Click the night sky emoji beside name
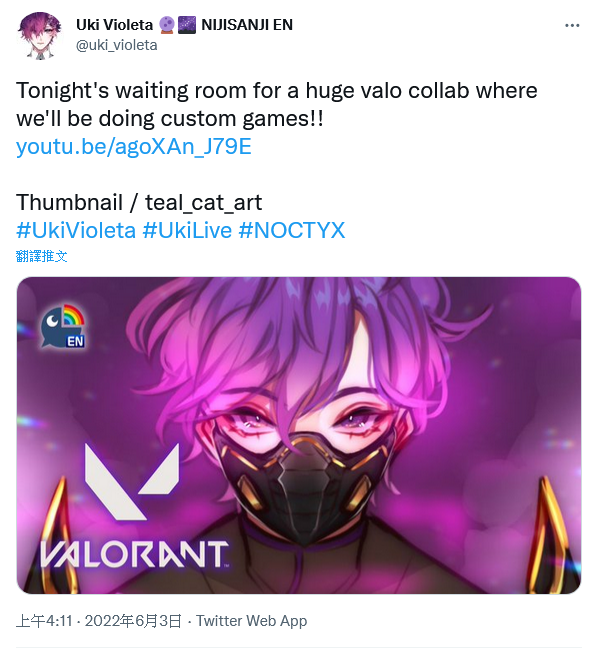The width and height of the screenshot is (598, 648). coord(186,25)
